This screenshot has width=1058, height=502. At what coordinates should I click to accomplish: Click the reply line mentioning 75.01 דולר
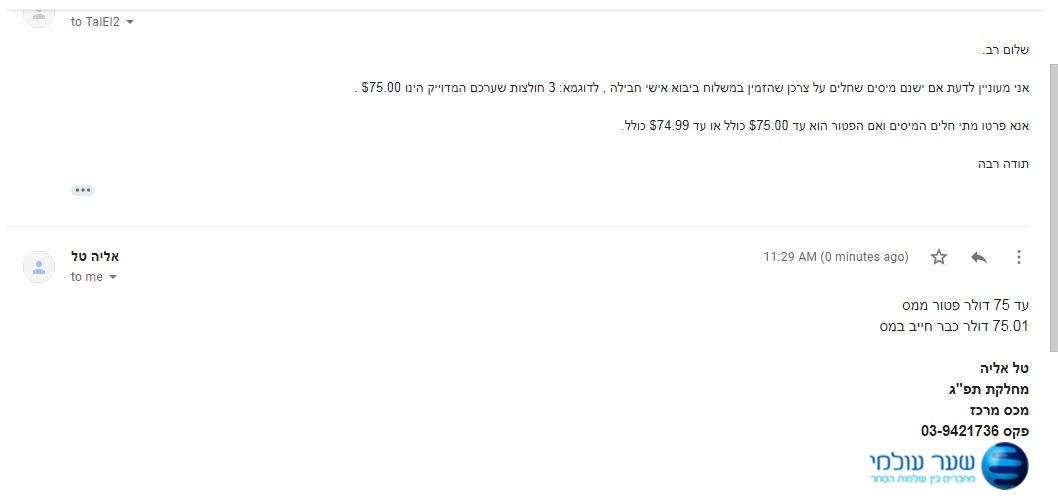click(x=954, y=326)
